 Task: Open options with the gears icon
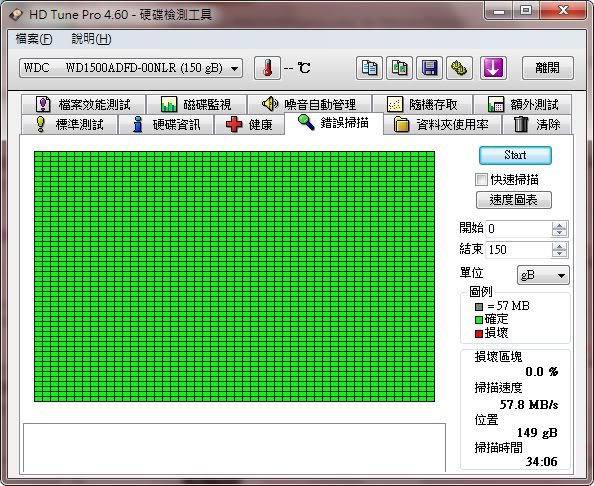click(x=460, y=68)
